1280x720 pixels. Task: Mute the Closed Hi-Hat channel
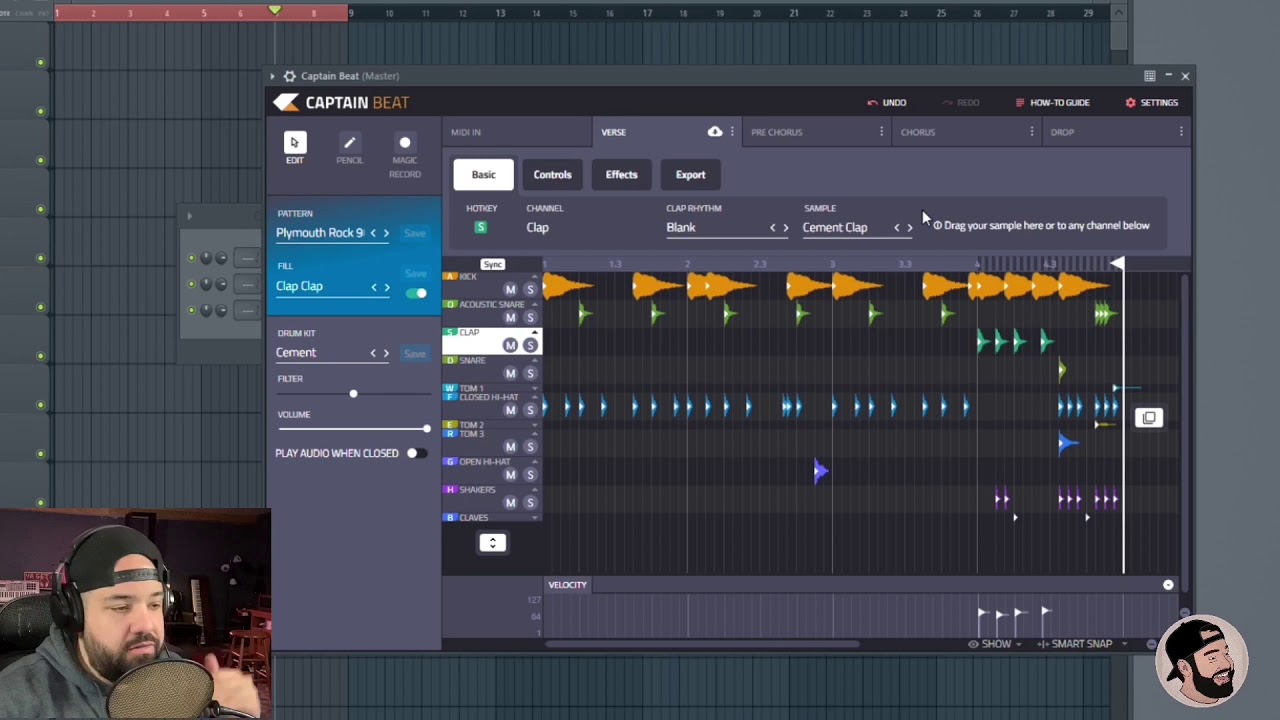[510, 410]
